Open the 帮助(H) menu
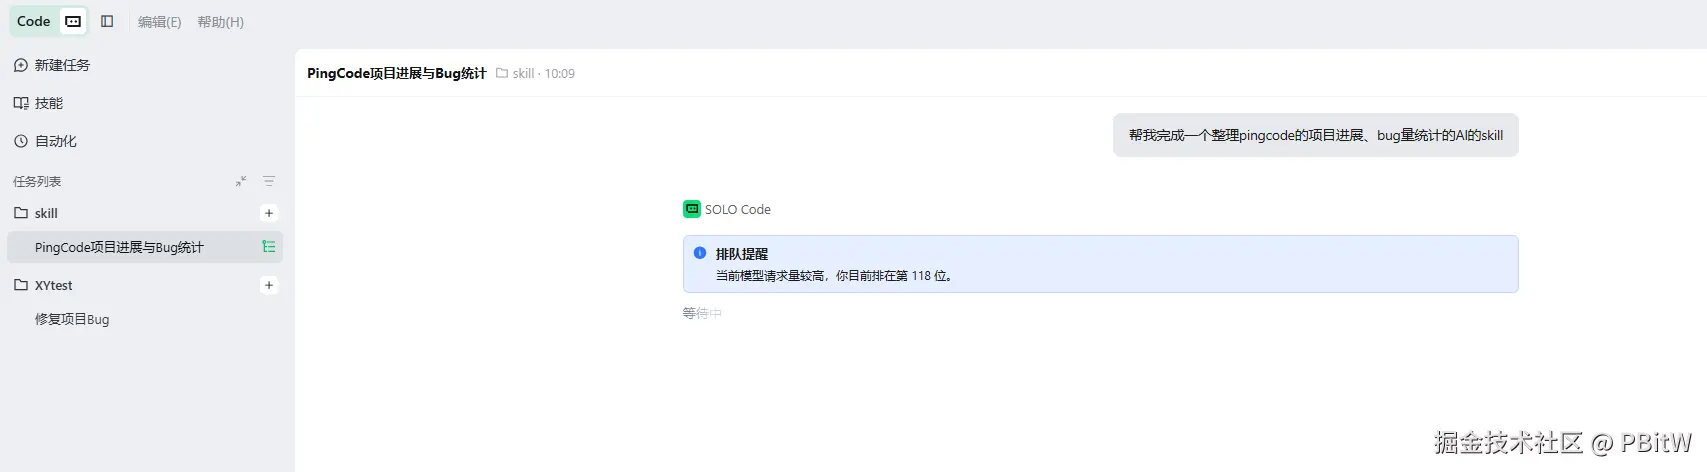 click(221, 22)
